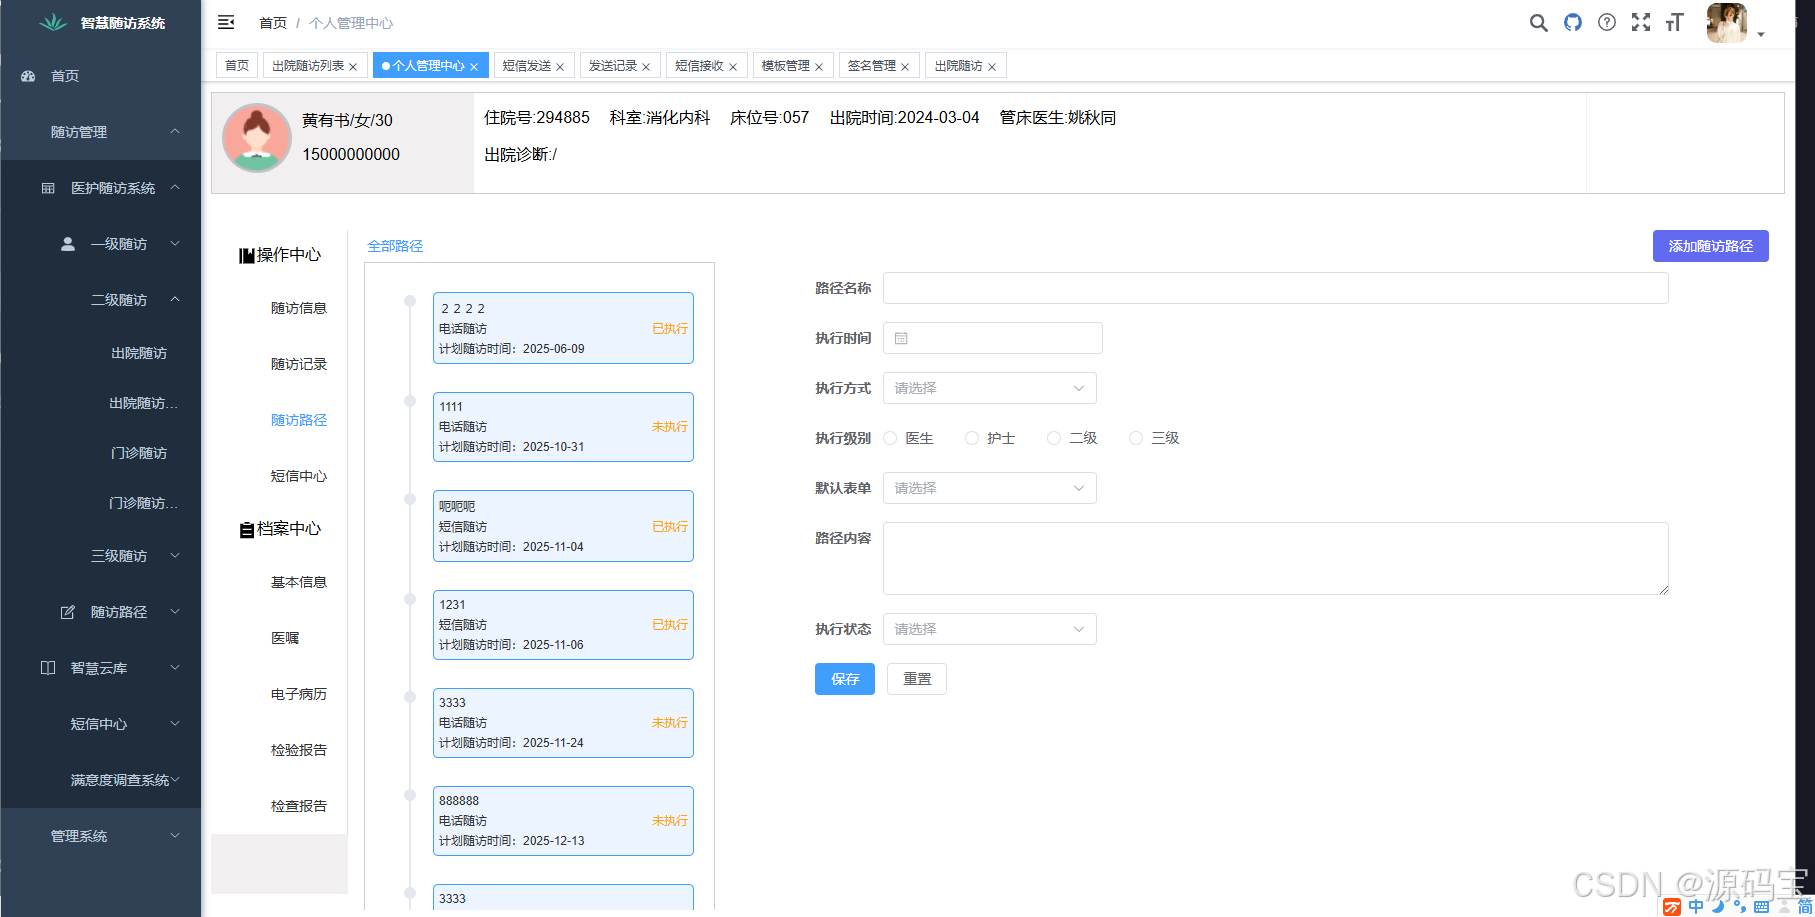Image resolution: width=1815 pixels, height=917 pixels.
Task: Click the 医护随访系统 grid icon
Action: coord(48,188)
